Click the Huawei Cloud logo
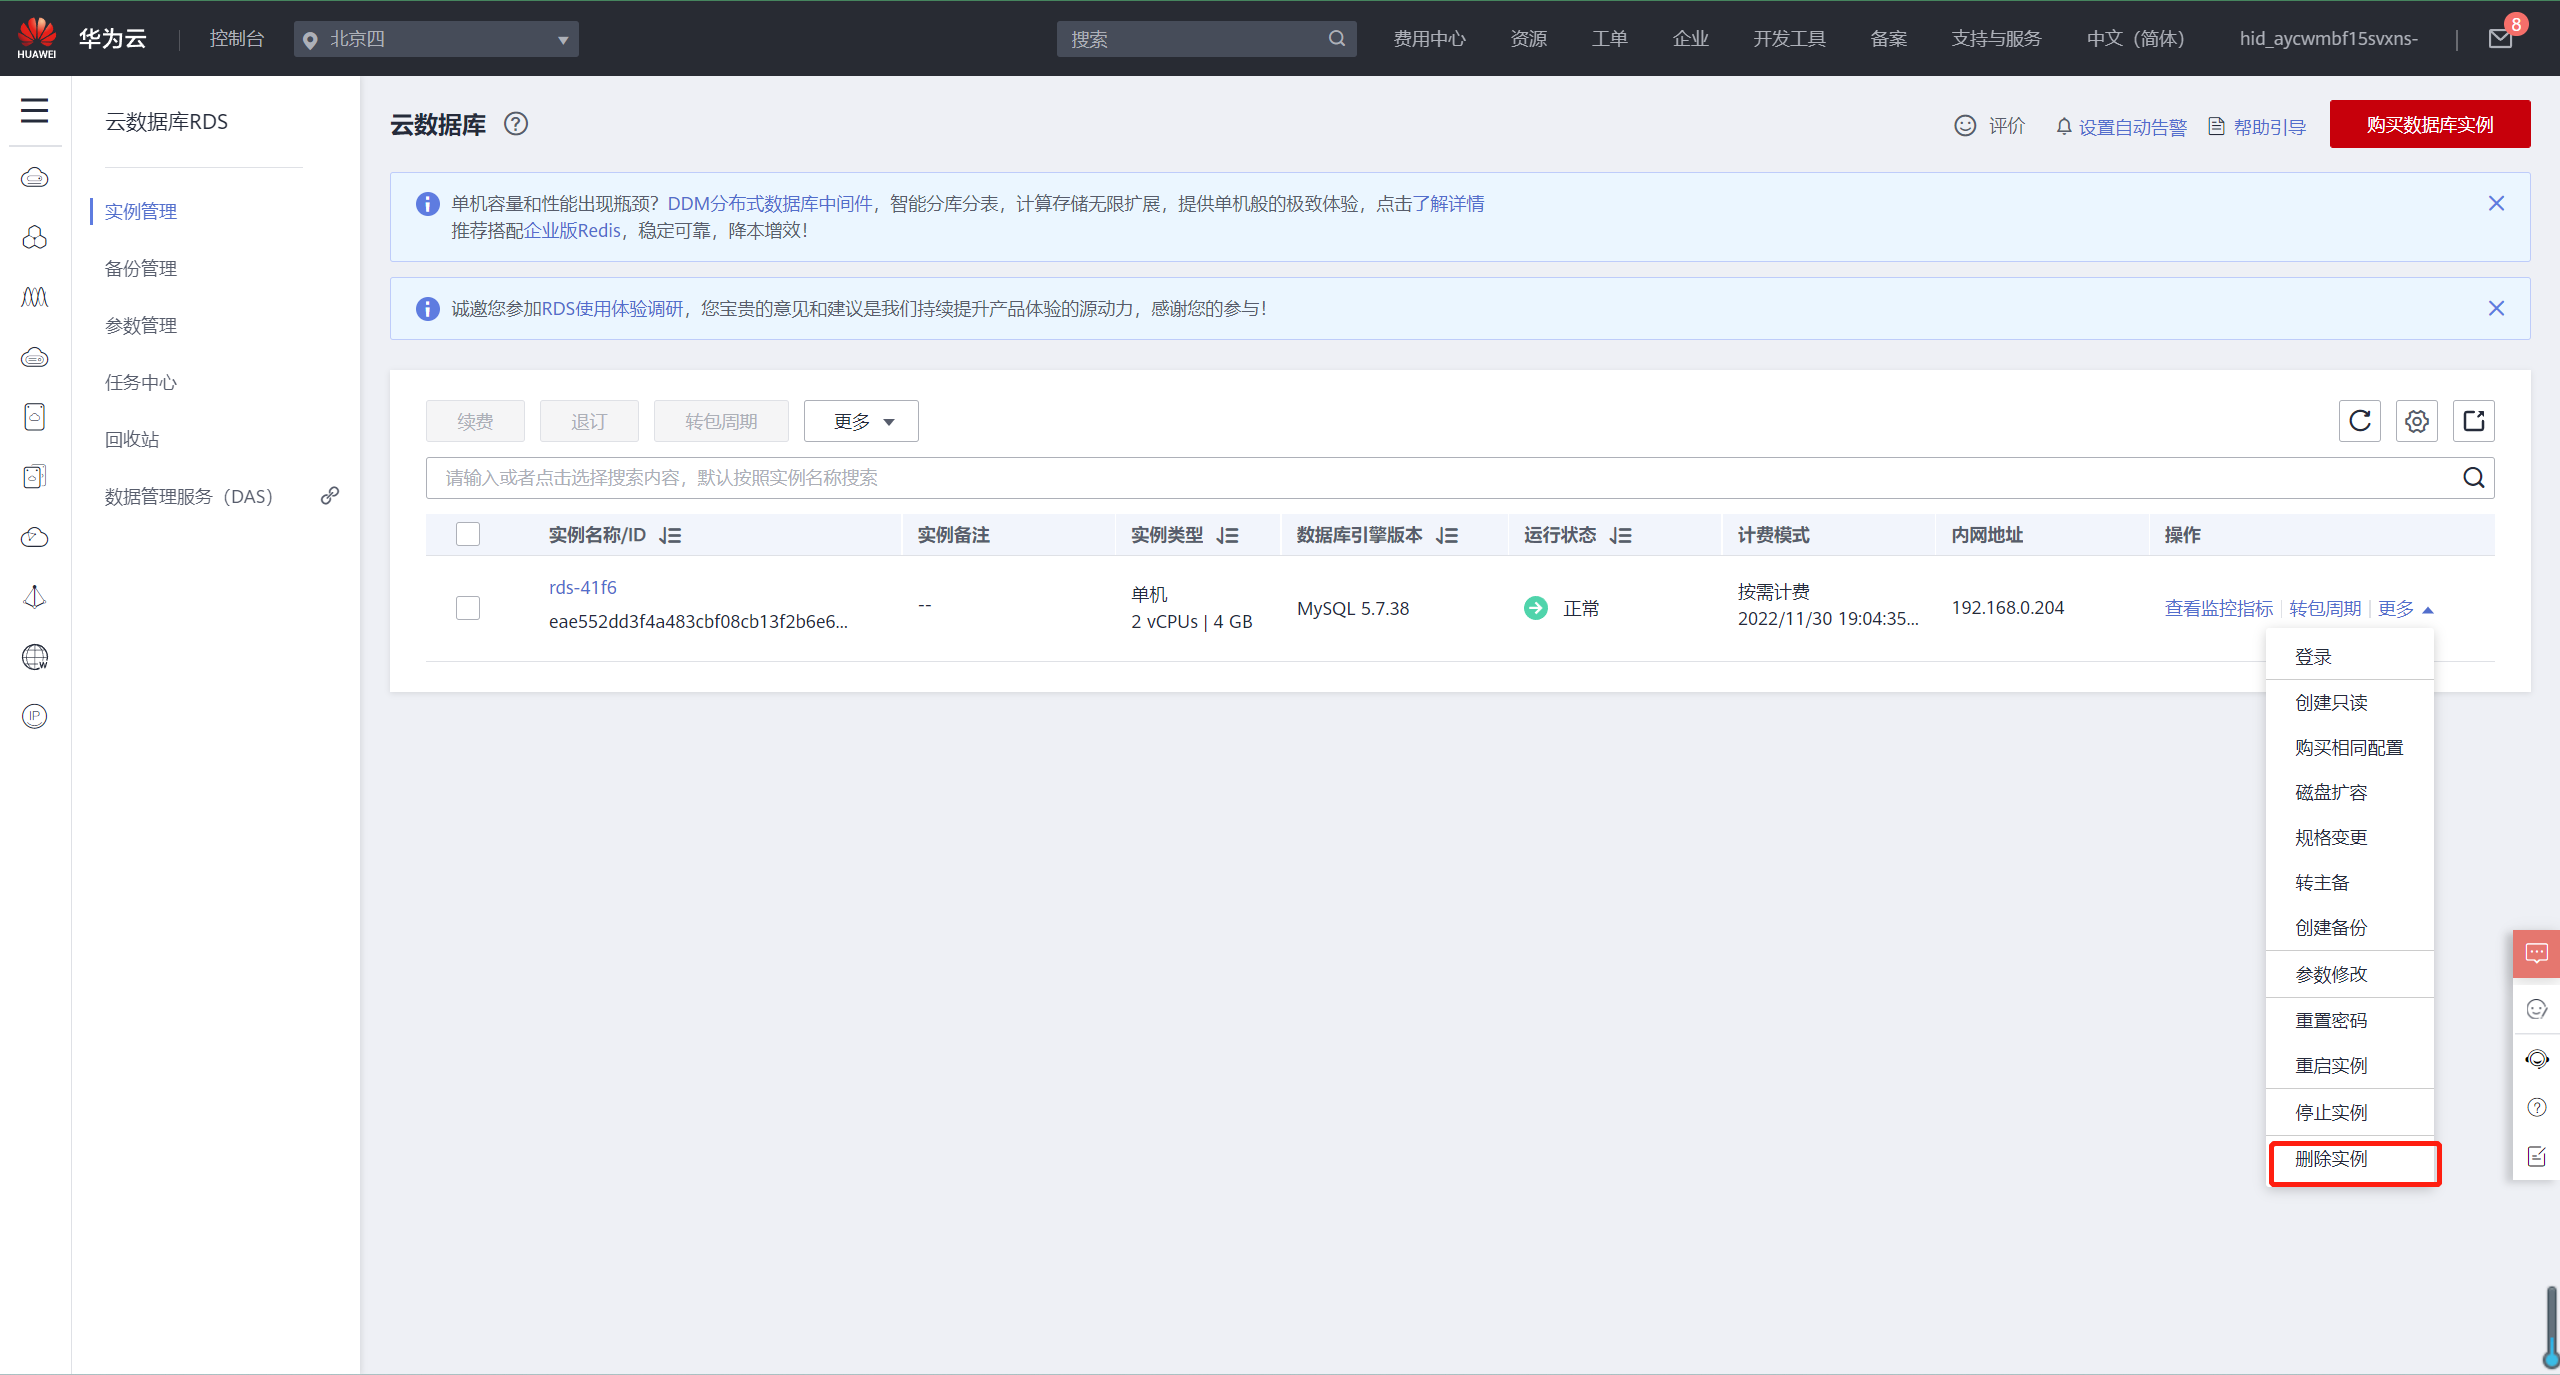 [x=37, y=38]
